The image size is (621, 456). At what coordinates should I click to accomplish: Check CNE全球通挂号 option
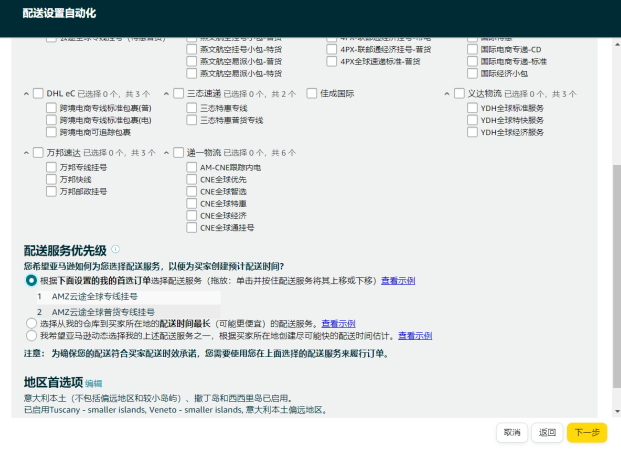192,227
